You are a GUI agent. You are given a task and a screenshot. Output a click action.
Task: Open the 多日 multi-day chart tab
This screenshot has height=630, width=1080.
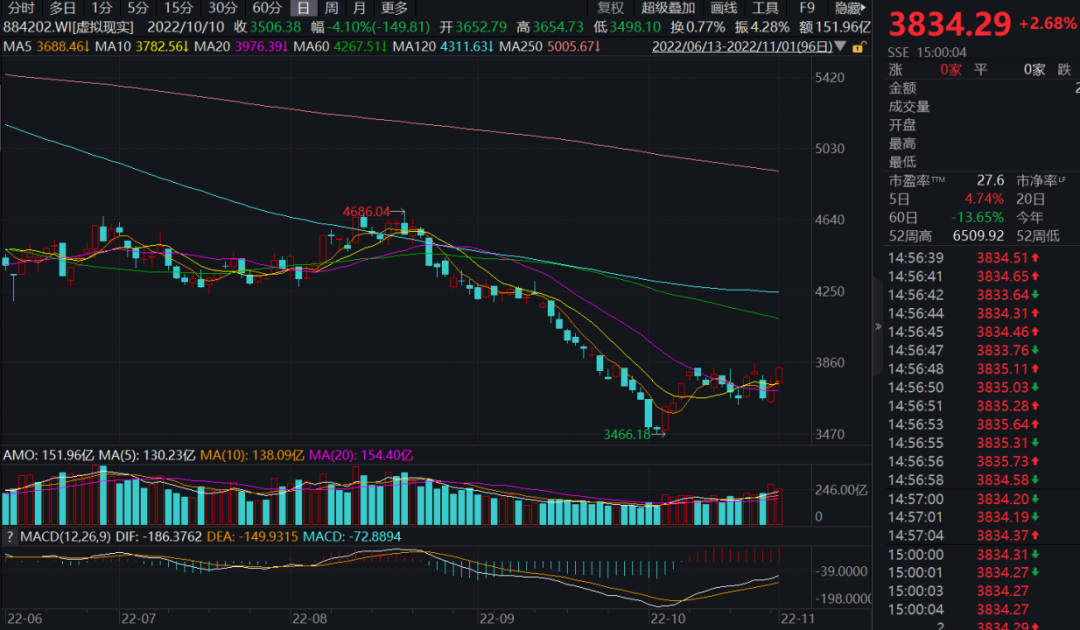pos(62,8)
